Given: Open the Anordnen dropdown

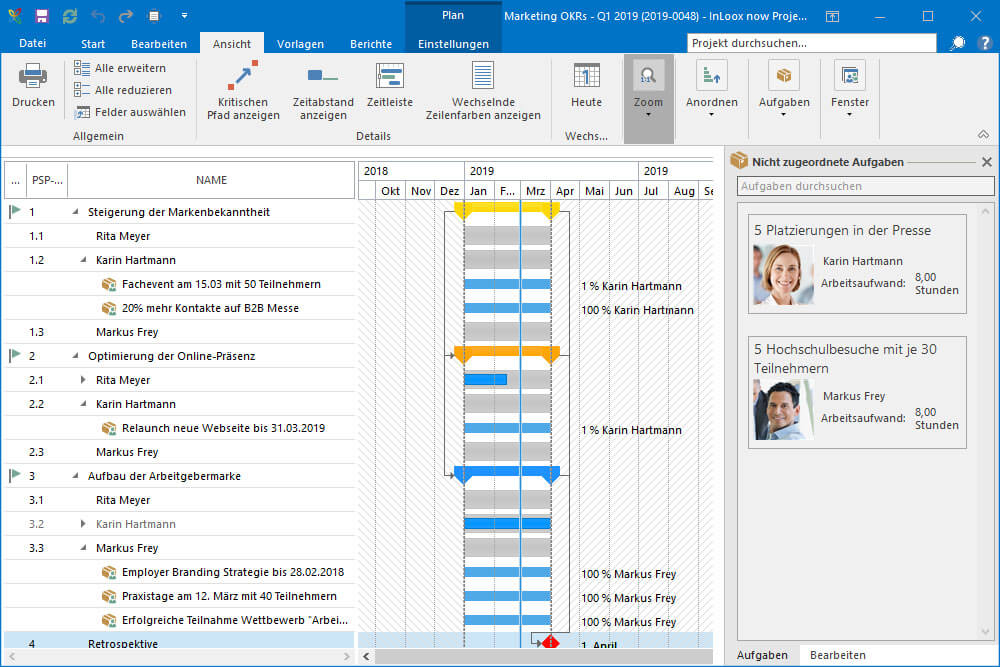Looking at the screenshot, I should tap(712, 89).
